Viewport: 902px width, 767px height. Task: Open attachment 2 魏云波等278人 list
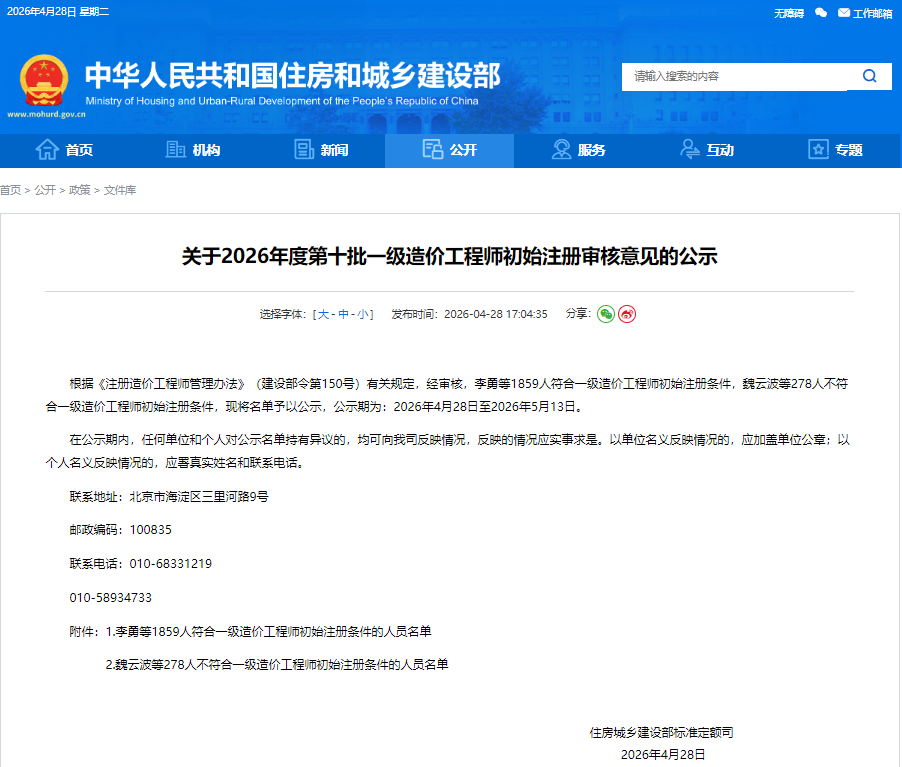coord(277,665)
